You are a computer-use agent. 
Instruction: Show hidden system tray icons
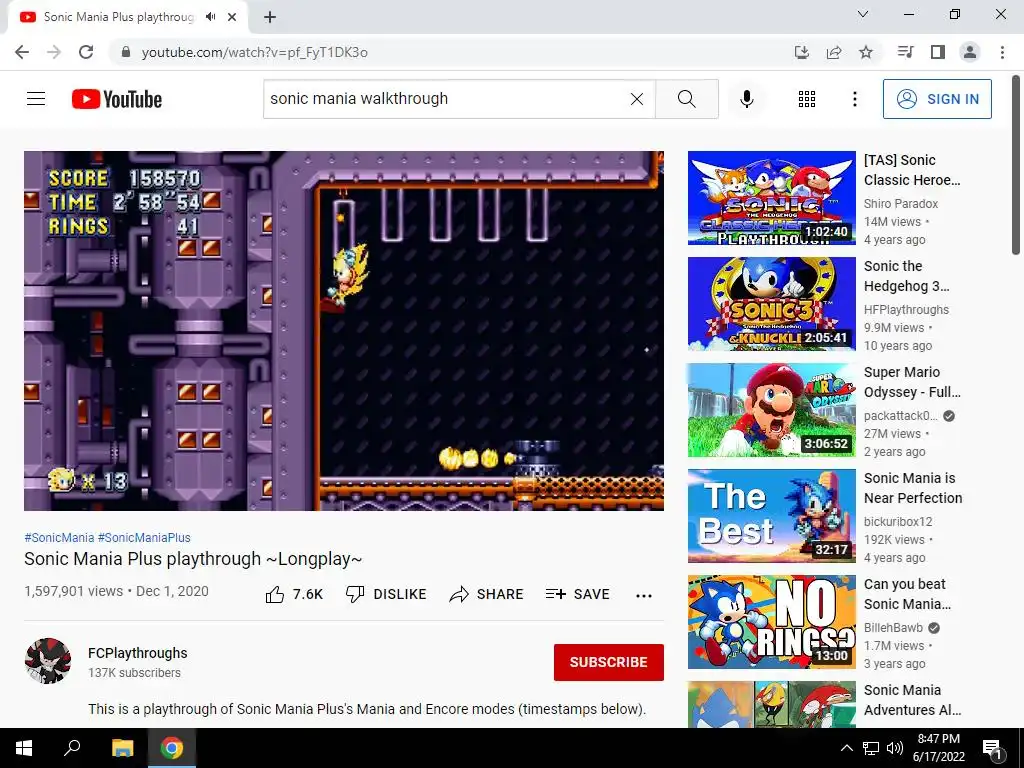pyautogui.click(x=846, y=748)
